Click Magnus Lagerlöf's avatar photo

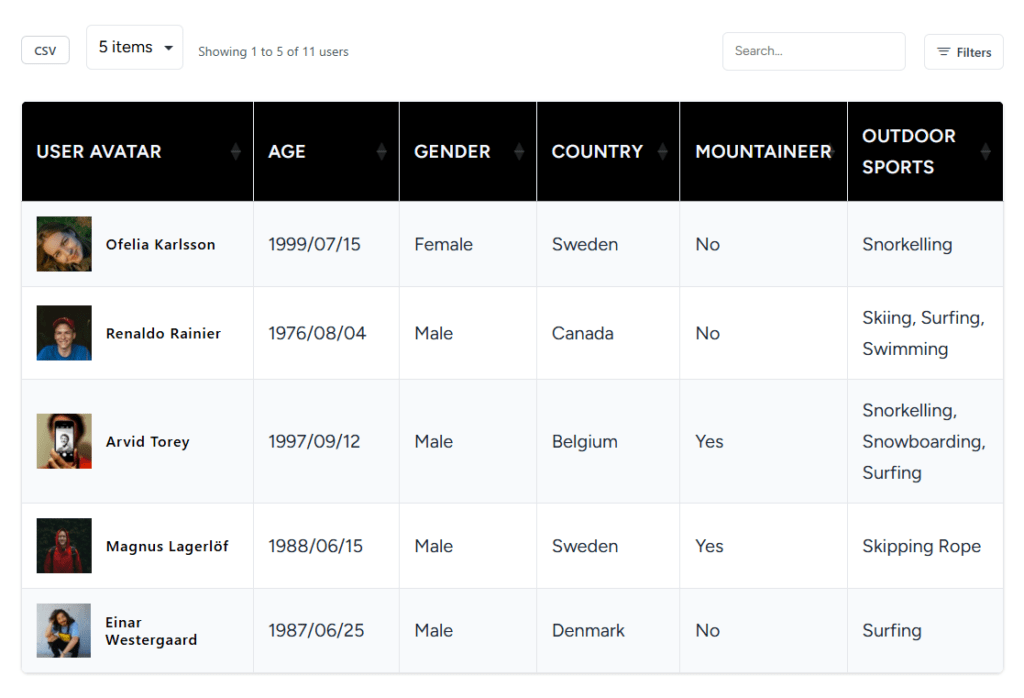click(64, 546)
